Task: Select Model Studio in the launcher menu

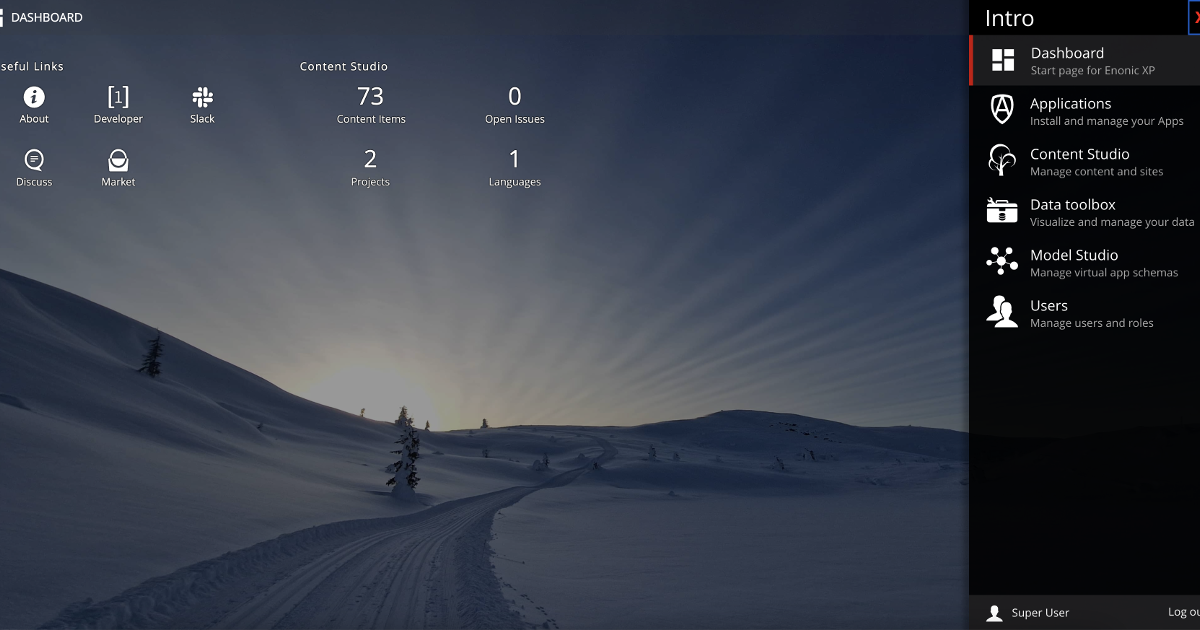Action: (x=1084, y=262)
